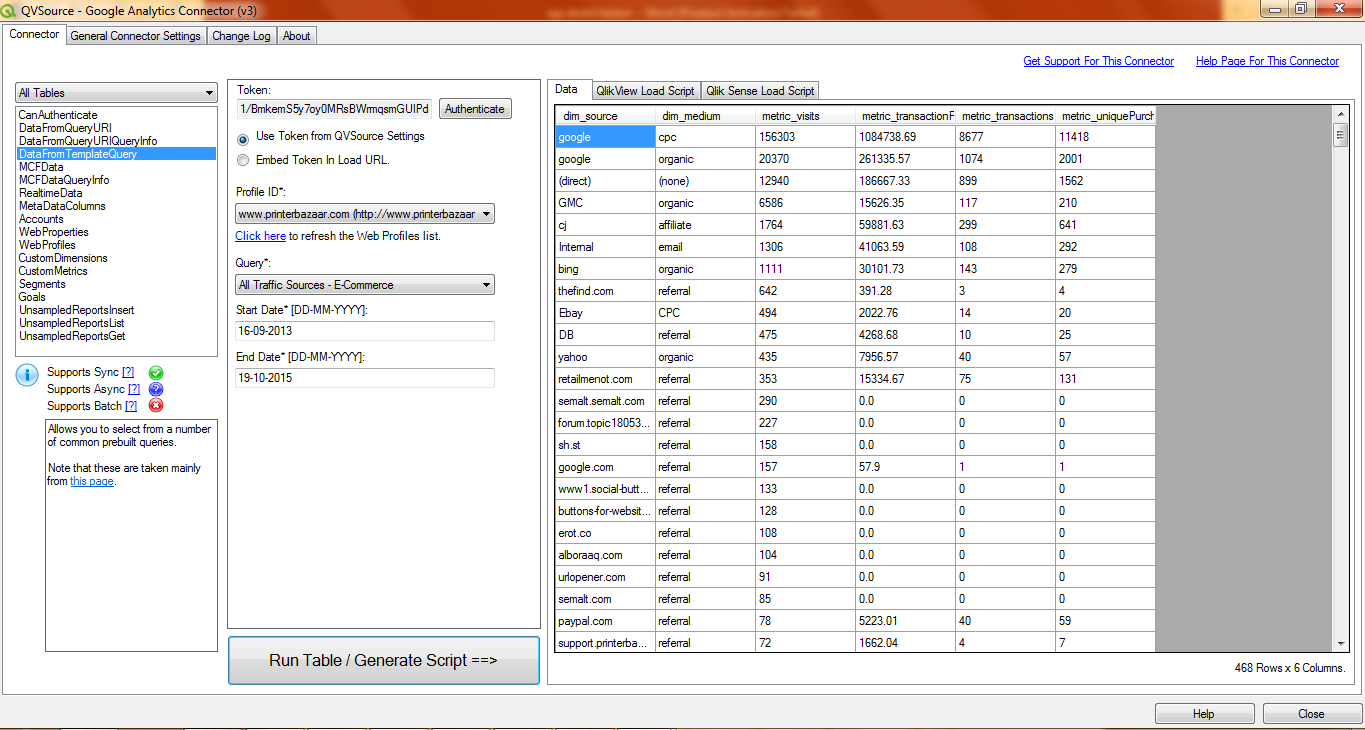Viewport: 1365px width, 730px height.
Task: Open the All Tables dropdown
Action: [116, 92]
